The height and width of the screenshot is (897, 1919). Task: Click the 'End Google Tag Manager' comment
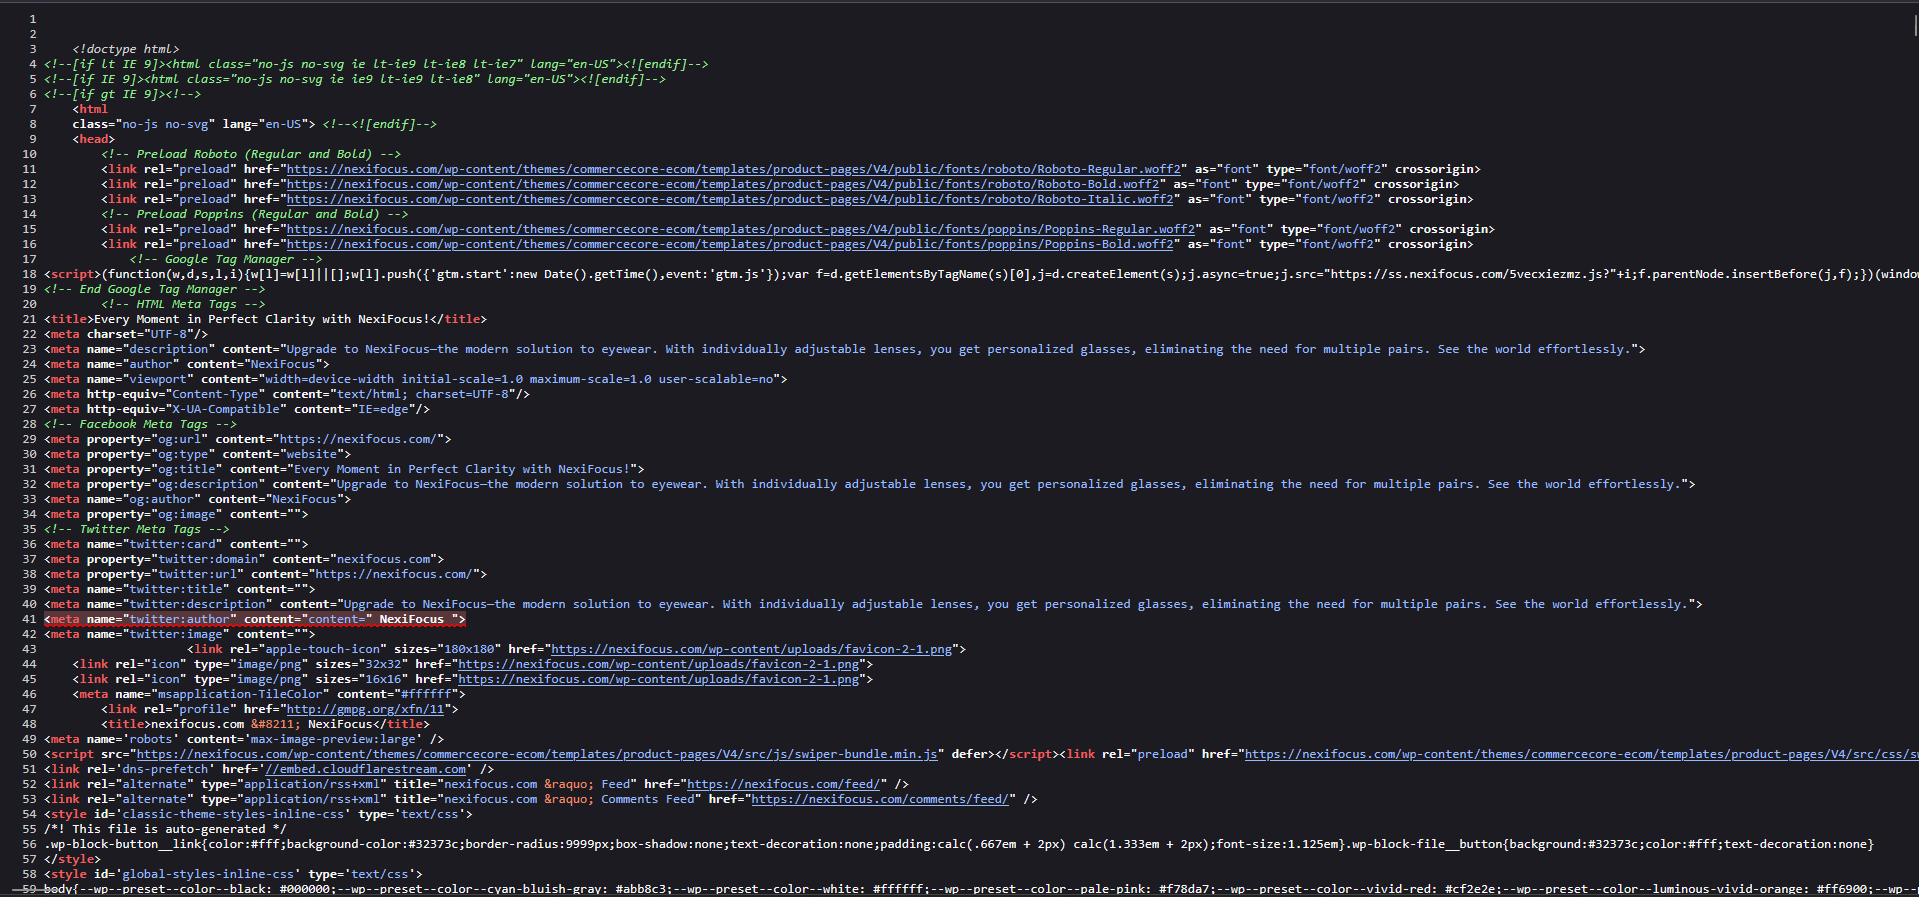(x=155, y=289)
